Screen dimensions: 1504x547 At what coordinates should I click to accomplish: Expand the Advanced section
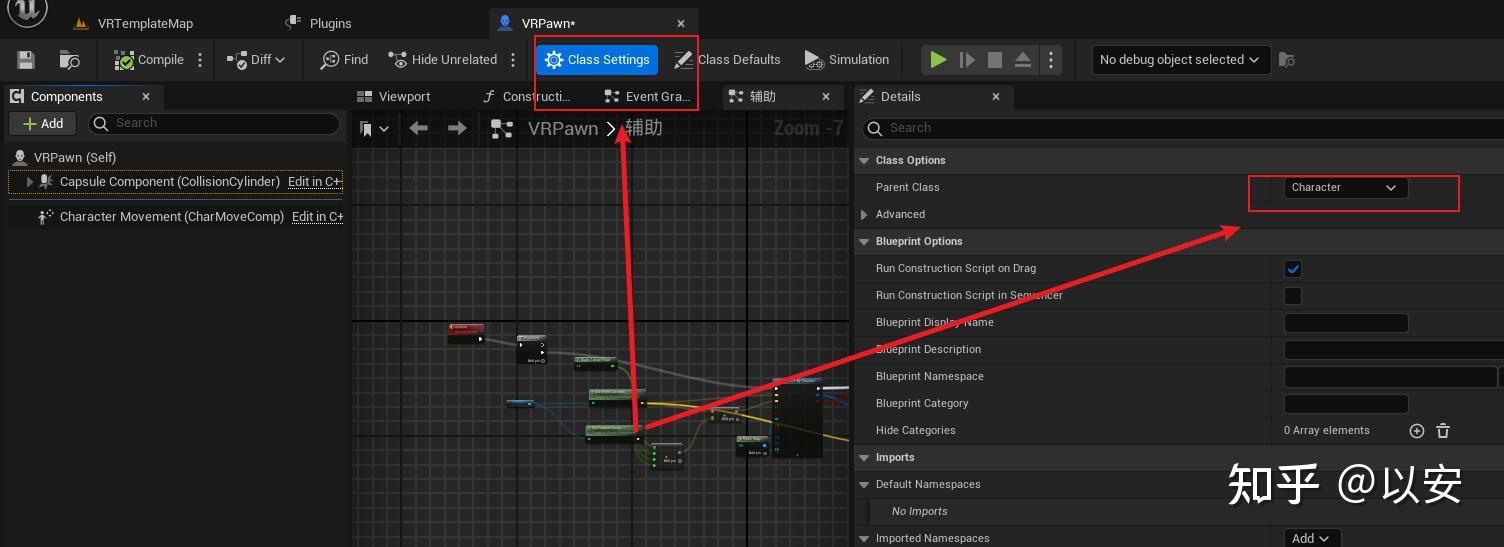865,215
